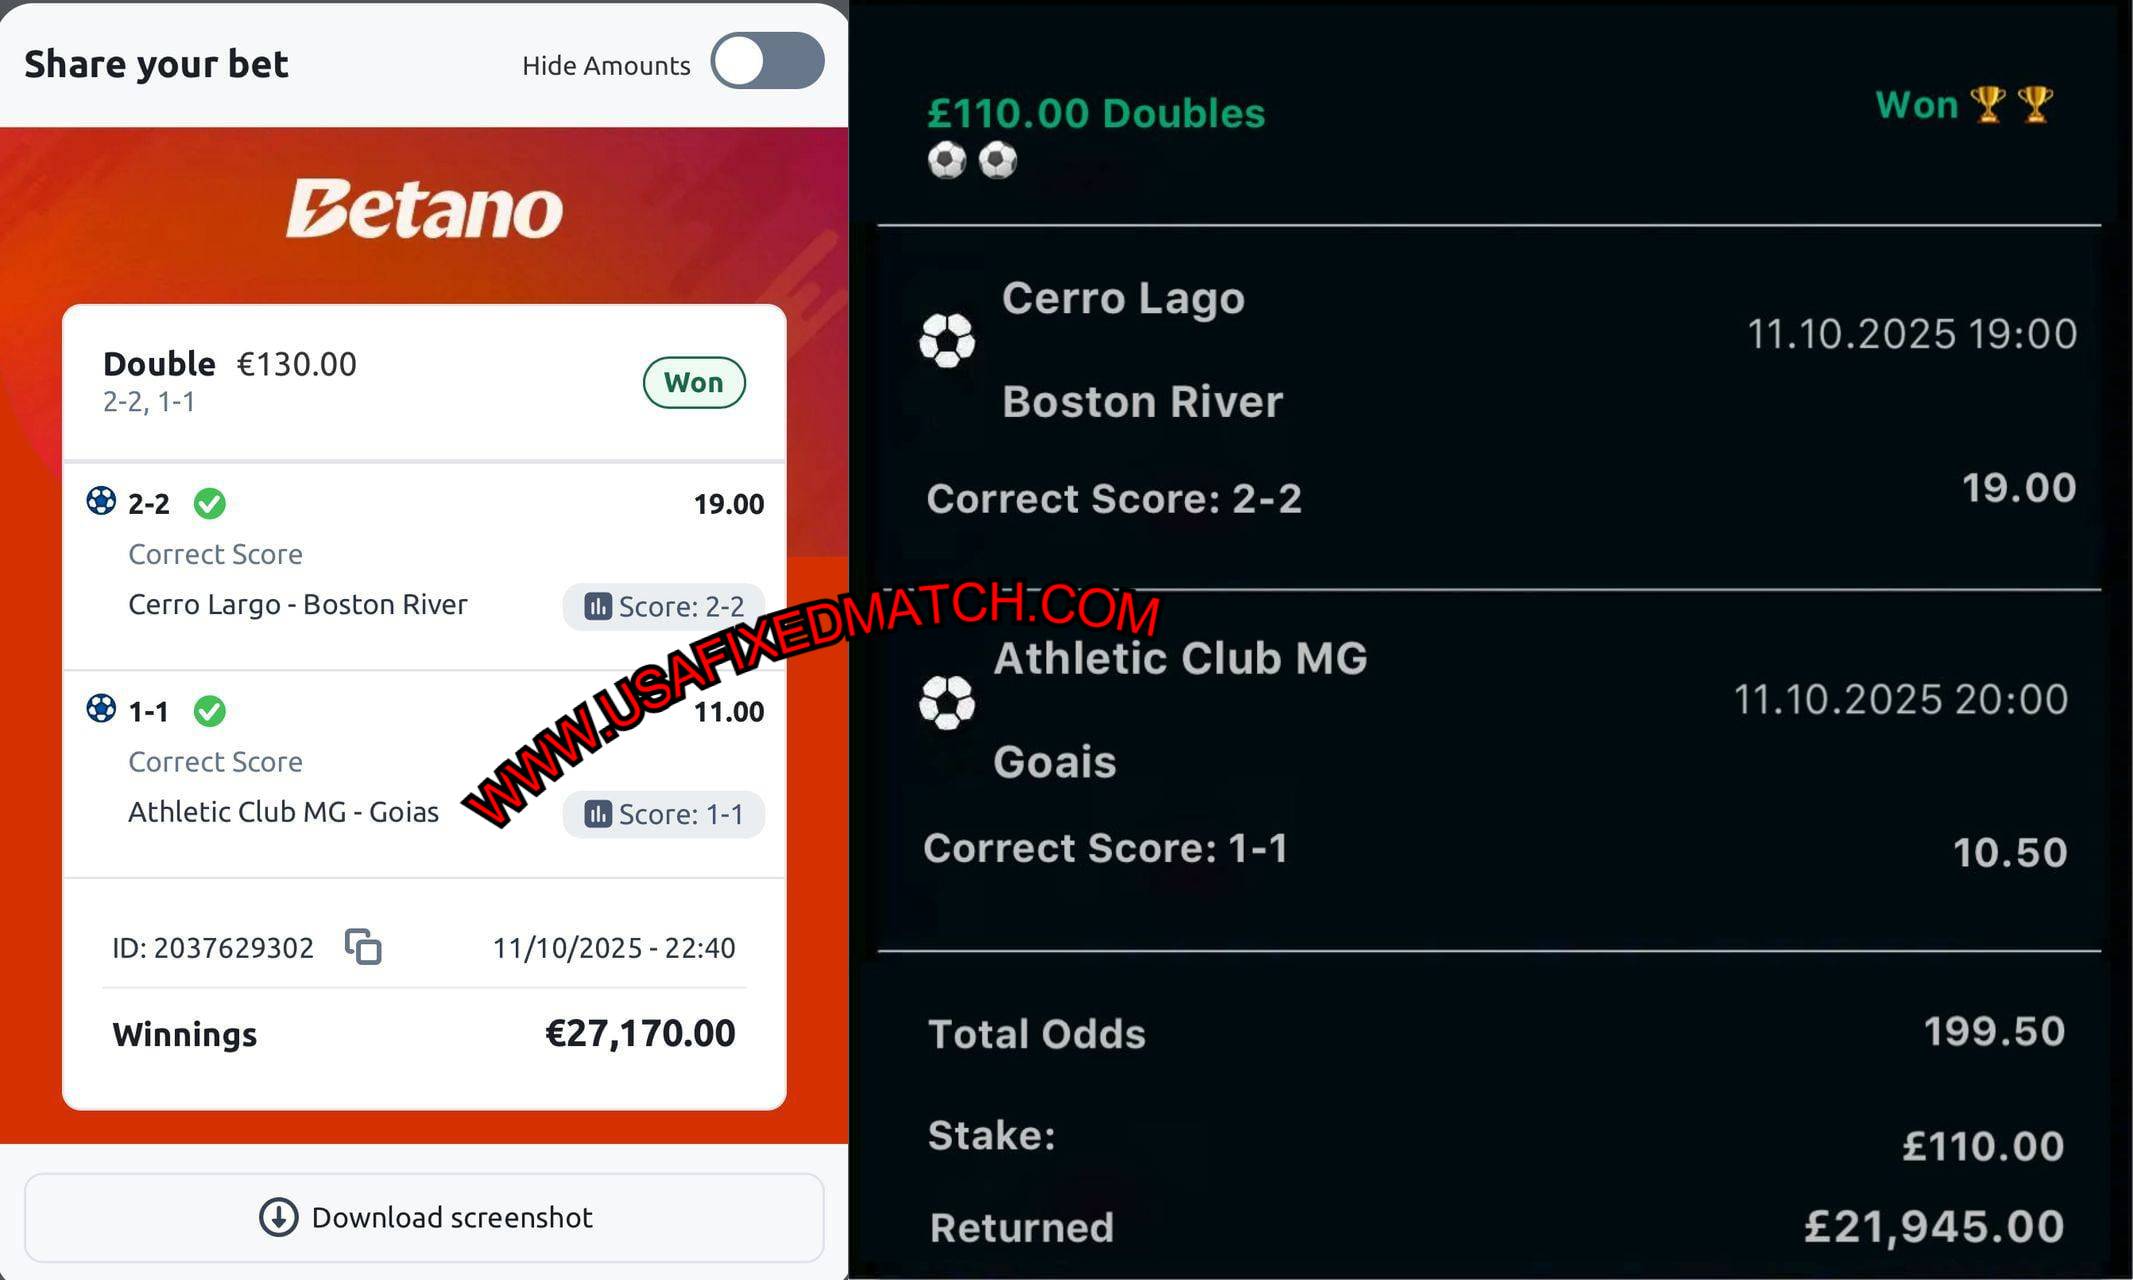Click the football icon beside 1-1 selection
This screenshot has height=1280, width=2133.
(x=101, y=708)
